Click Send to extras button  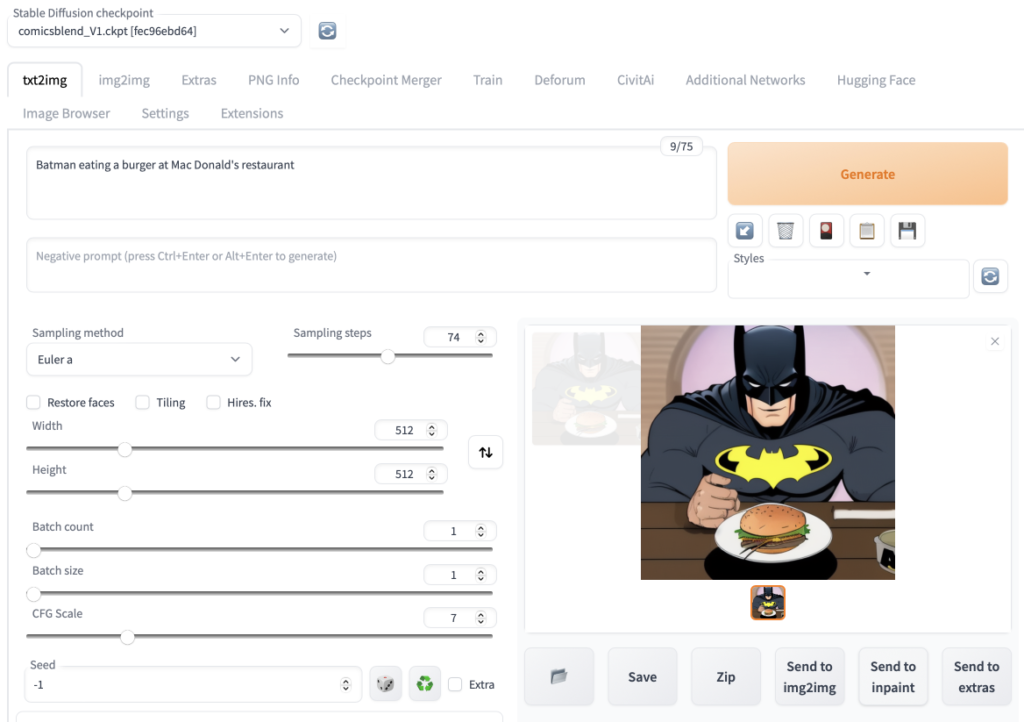tap(976, 676)
